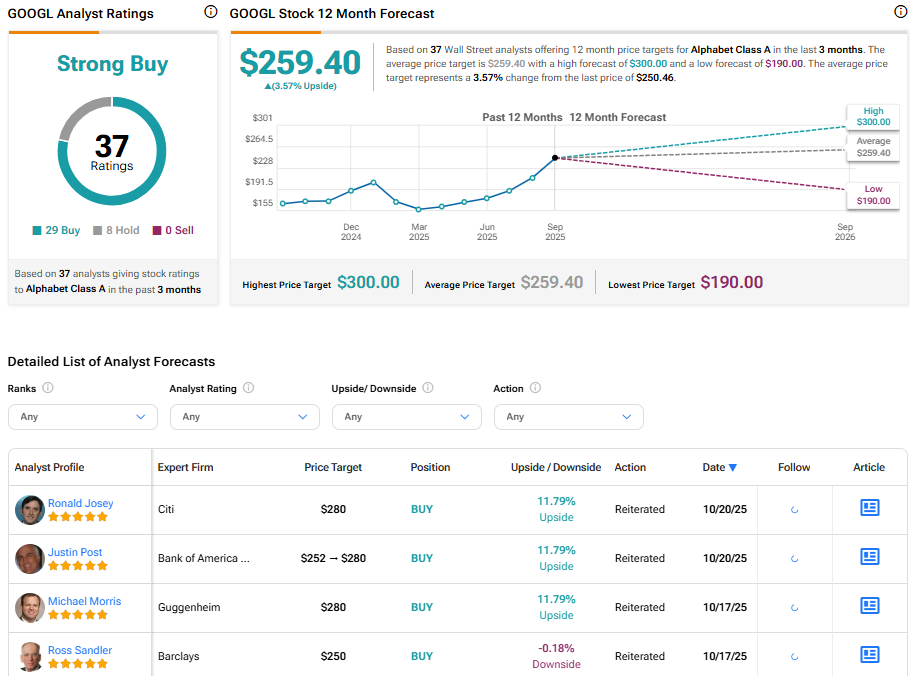Click info icon at top right of Stock Forecast
The width and height of the screenshot is (910, 676).
[899, 12]
